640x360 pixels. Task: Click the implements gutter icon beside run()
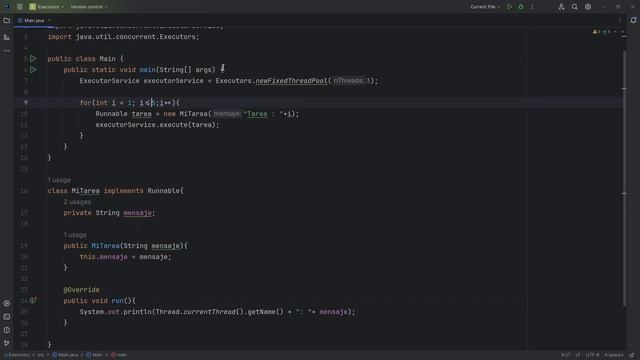33,300
